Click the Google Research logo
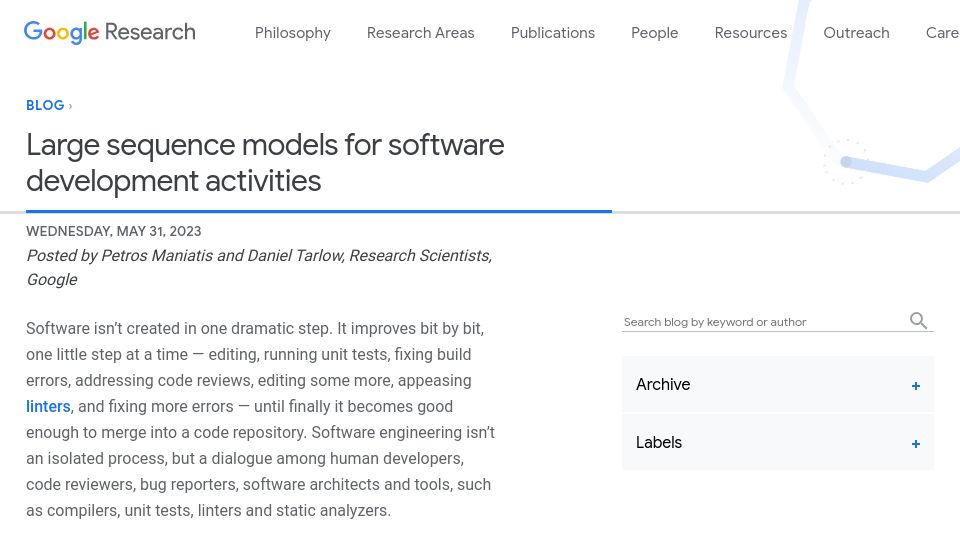 110,32
